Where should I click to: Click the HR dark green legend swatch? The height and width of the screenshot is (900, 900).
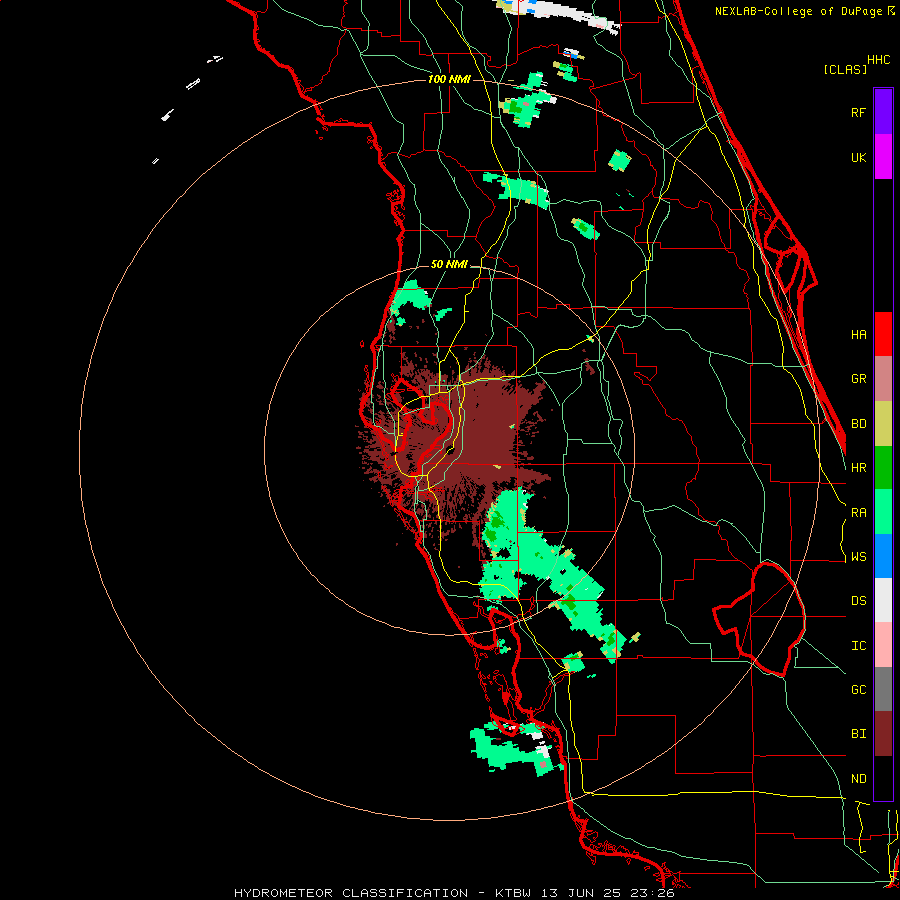(883, 468)
